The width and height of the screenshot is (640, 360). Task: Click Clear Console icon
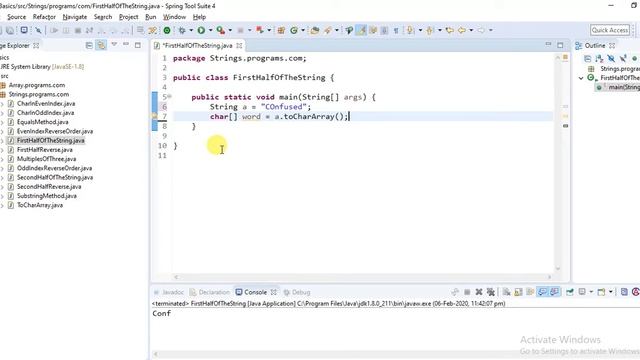(x=507, y=292)
